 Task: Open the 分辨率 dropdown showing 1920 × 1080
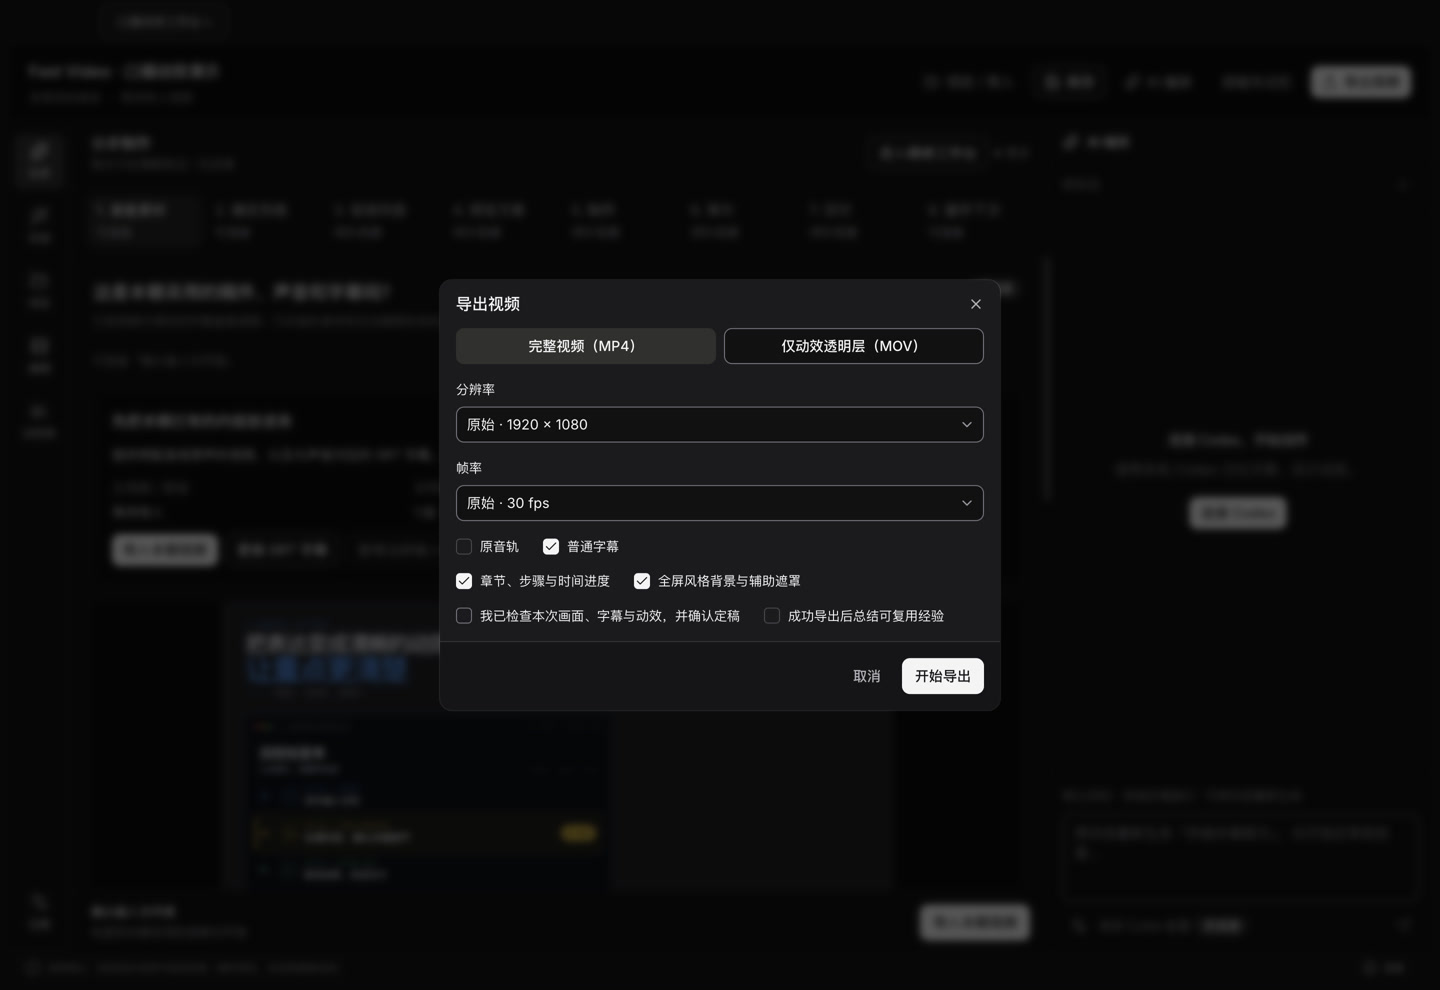tap(720, 424)
